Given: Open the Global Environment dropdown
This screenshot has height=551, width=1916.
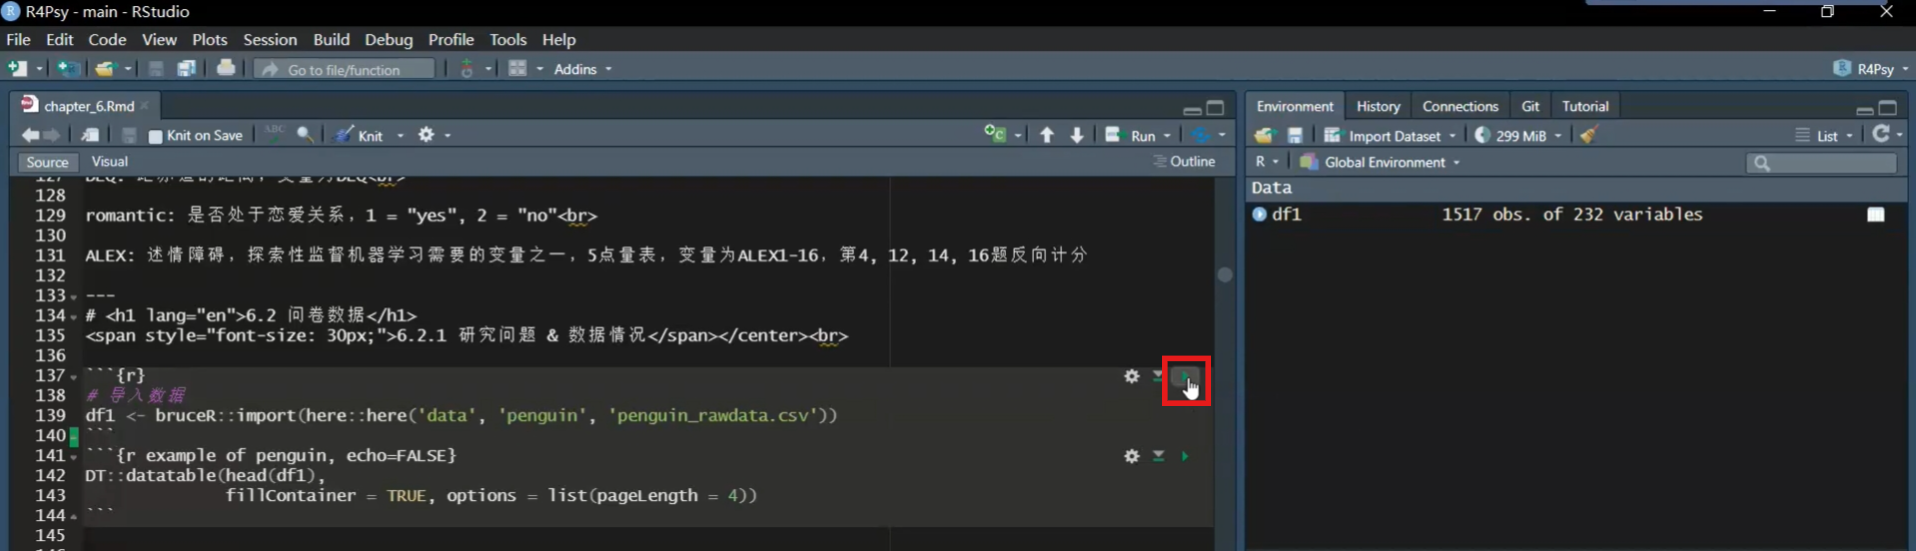Looking at the screenshot, I should (1390, 162).
